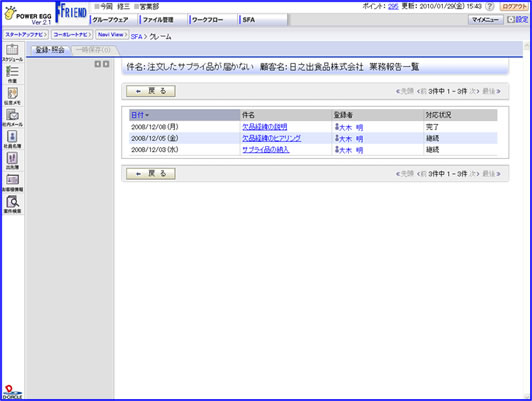Open the 欠品経緯のヒアリング report link
The height and width of the screenshot is (401, 532).
271,138
